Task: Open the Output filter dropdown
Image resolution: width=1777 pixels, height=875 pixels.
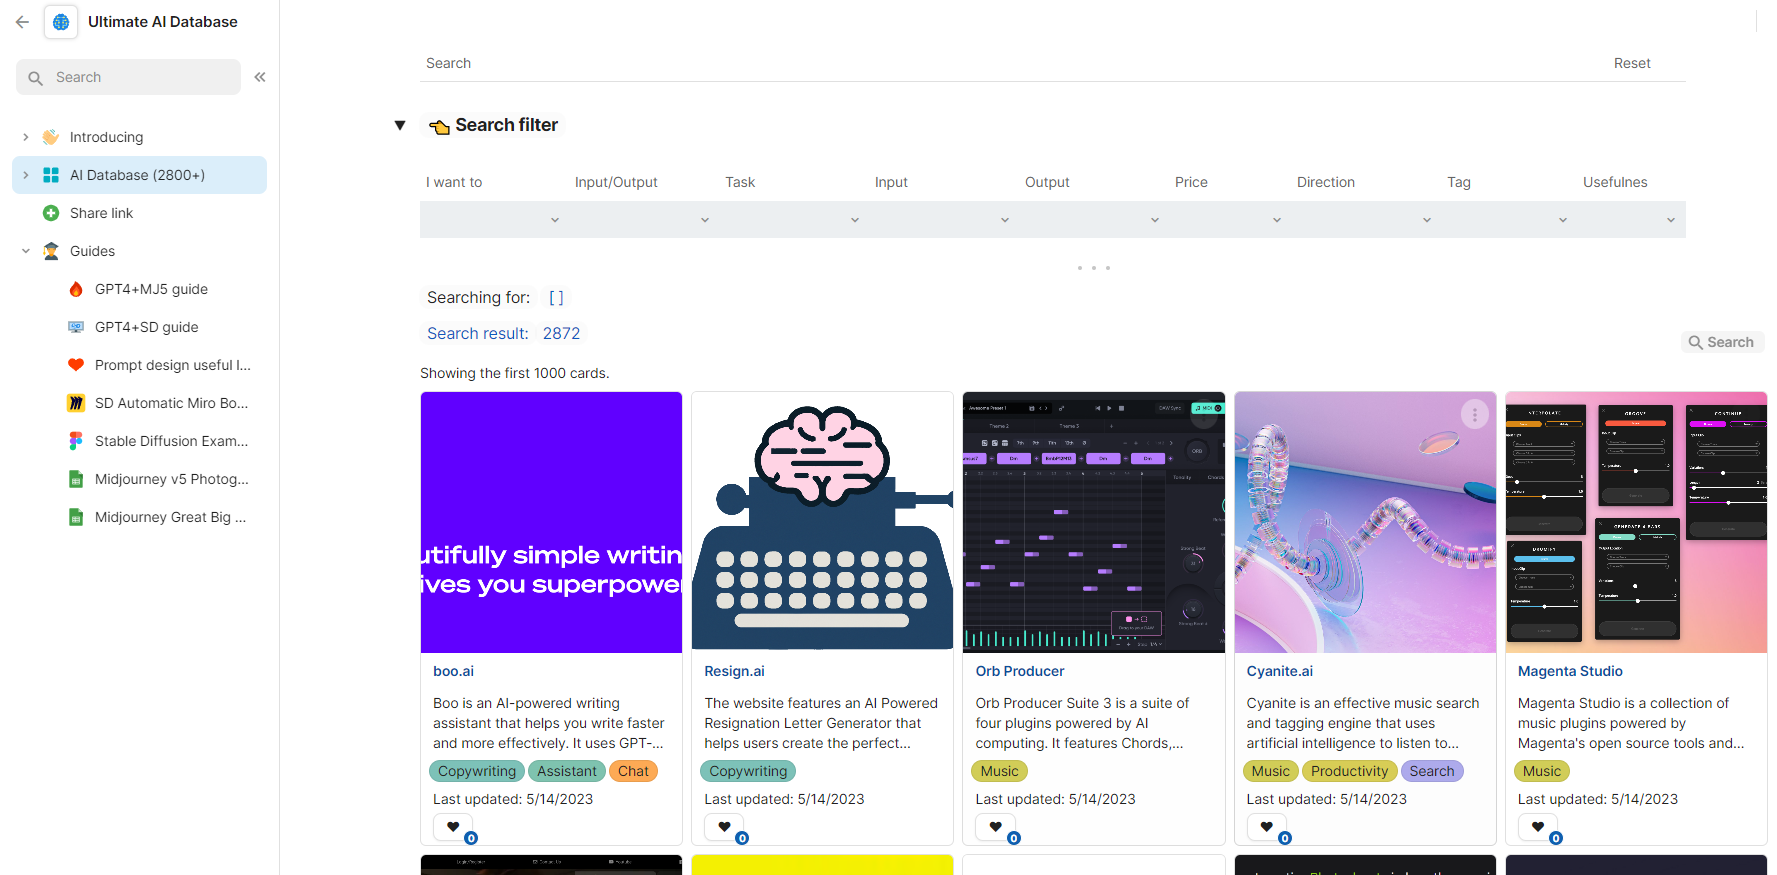Action: (1095, 220)
